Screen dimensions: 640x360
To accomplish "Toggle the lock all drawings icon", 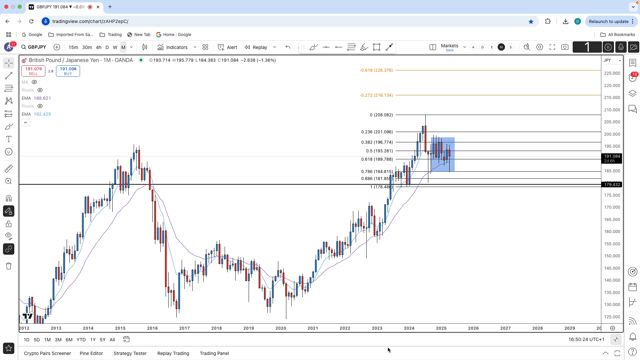I will [x=9, y=224].
